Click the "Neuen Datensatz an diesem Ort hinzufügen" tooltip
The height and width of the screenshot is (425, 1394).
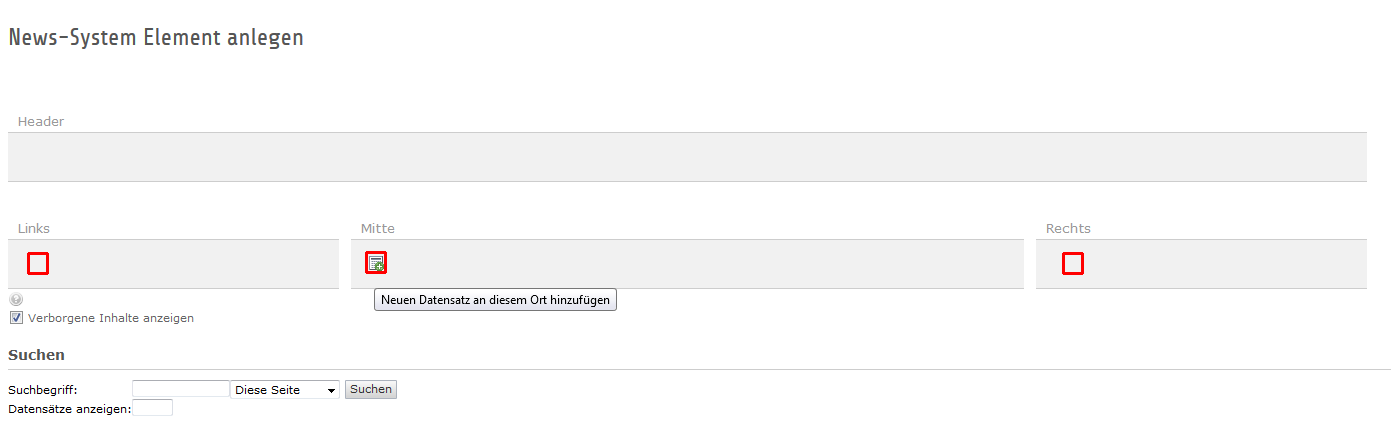(495, 299)
